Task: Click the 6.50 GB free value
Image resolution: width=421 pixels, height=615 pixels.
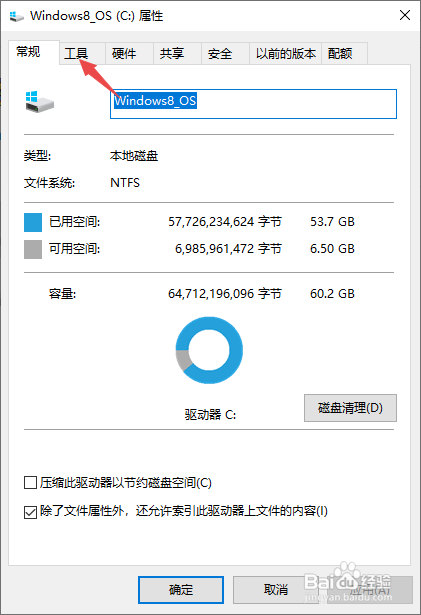Action: click(332, 249)
